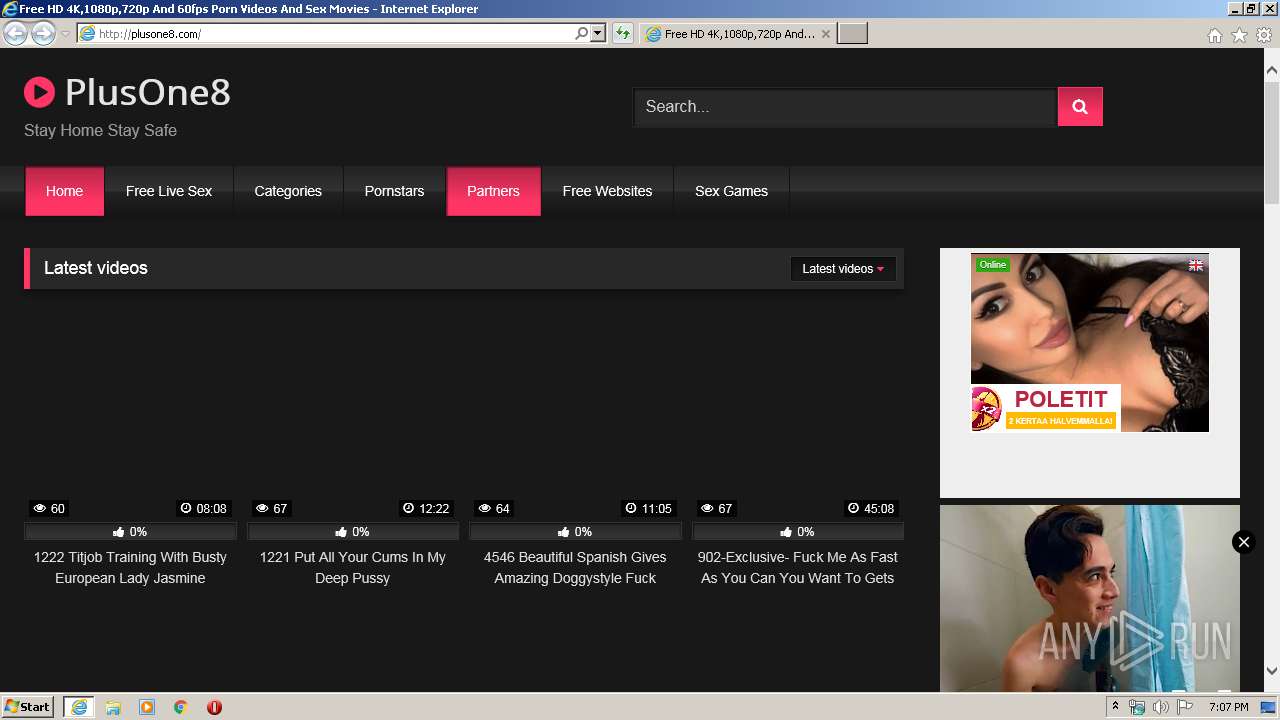Click the PlusOne8 site title

(148, 93)
